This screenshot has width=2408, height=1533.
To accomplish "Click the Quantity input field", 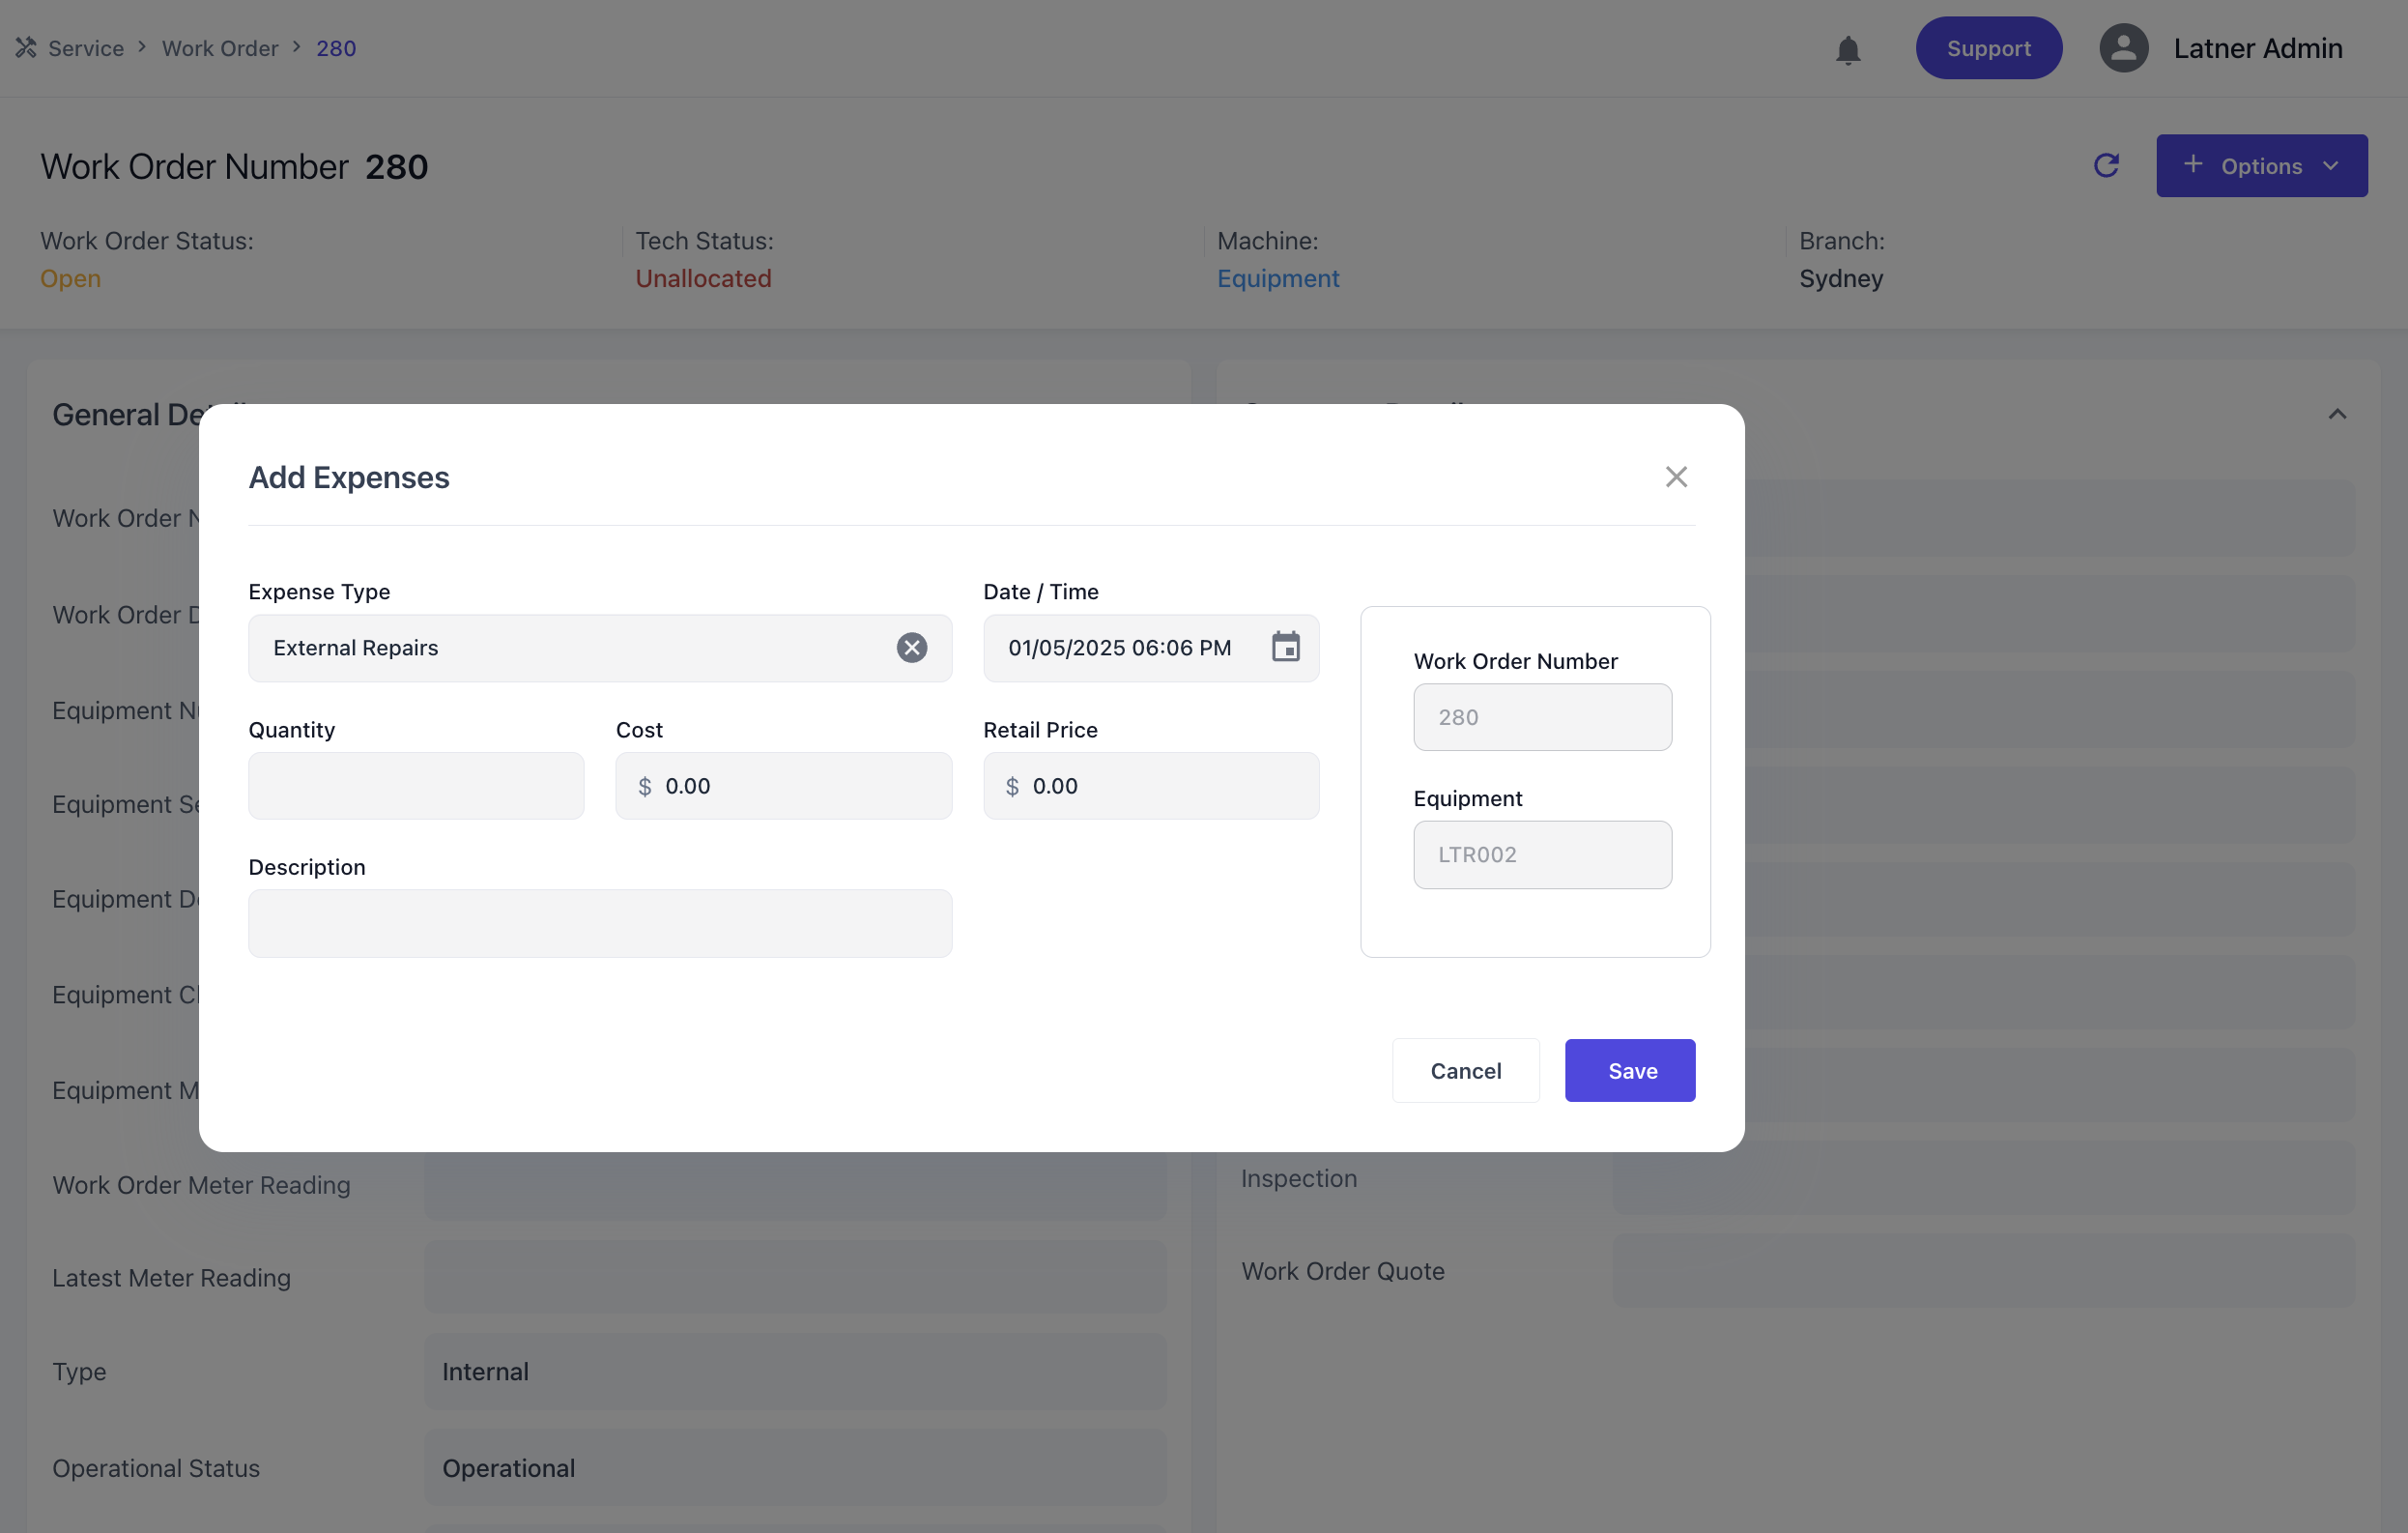I will tap(416, 786).
